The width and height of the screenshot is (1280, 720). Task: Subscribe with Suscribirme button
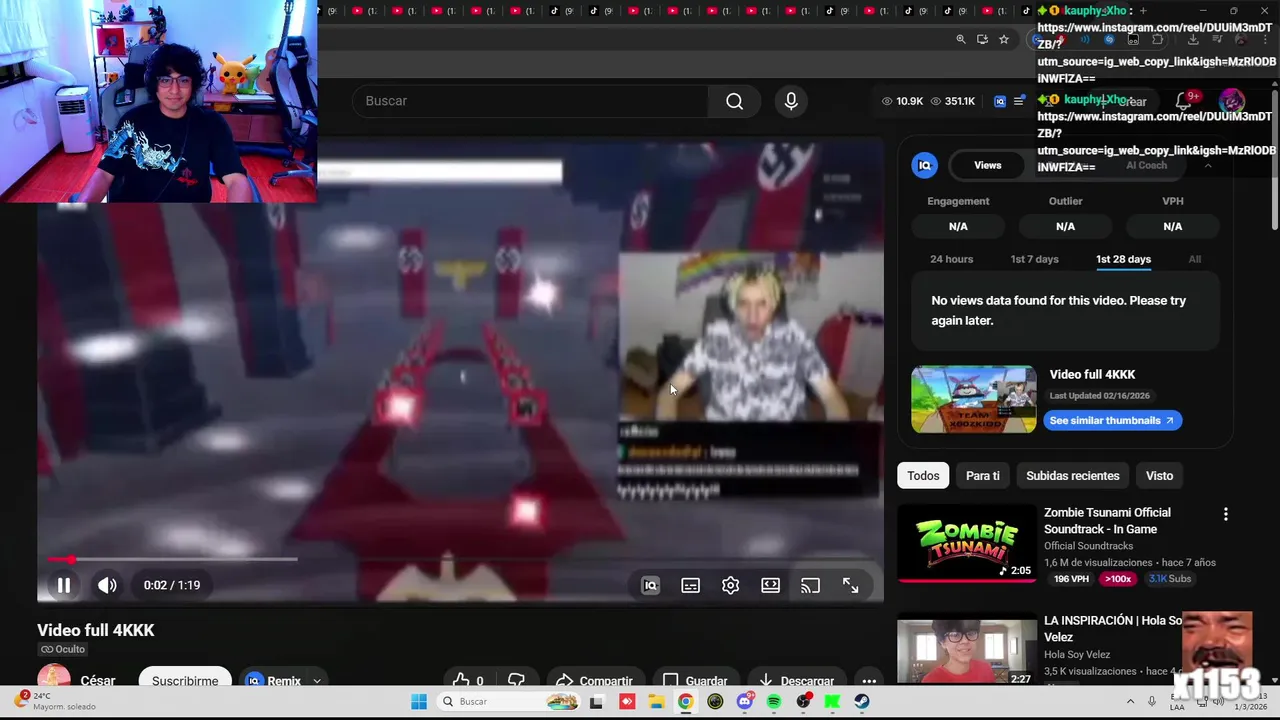tap(185, 680)
